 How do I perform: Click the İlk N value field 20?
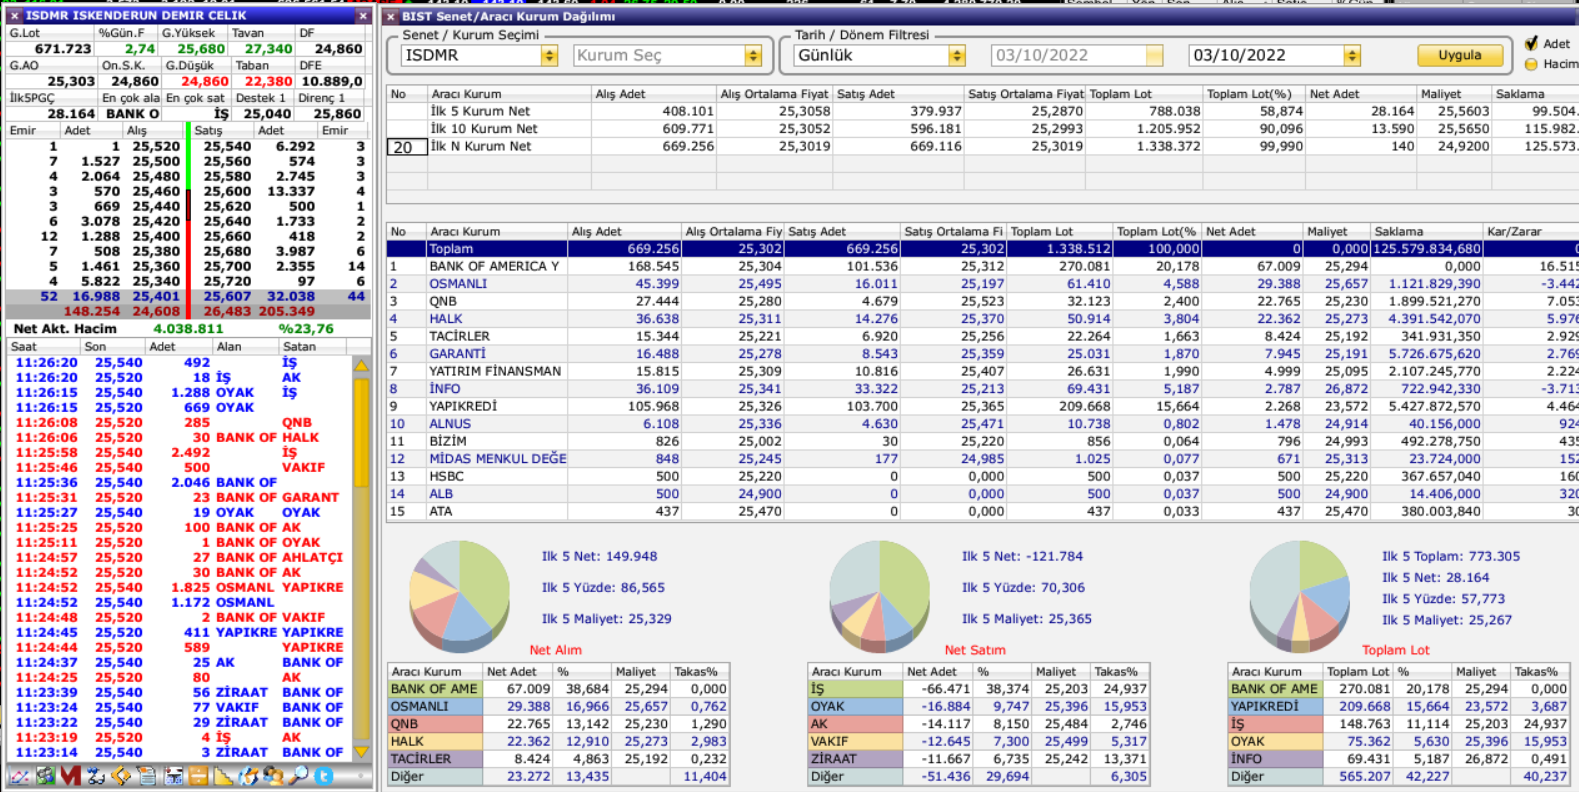point(405,147)
